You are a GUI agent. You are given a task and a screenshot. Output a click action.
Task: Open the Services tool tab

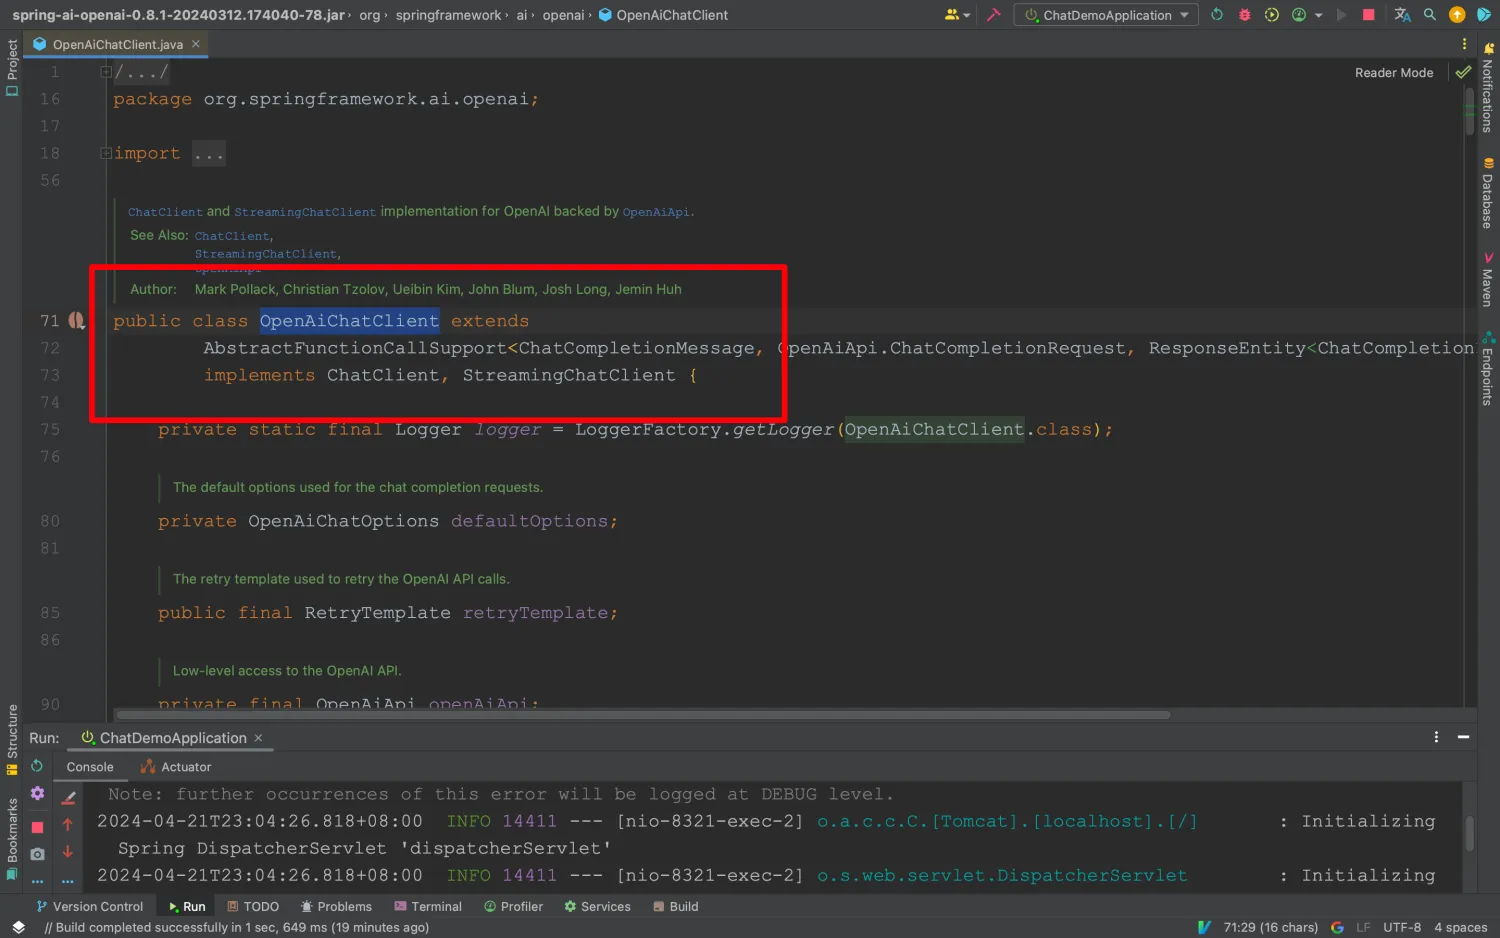598,906
